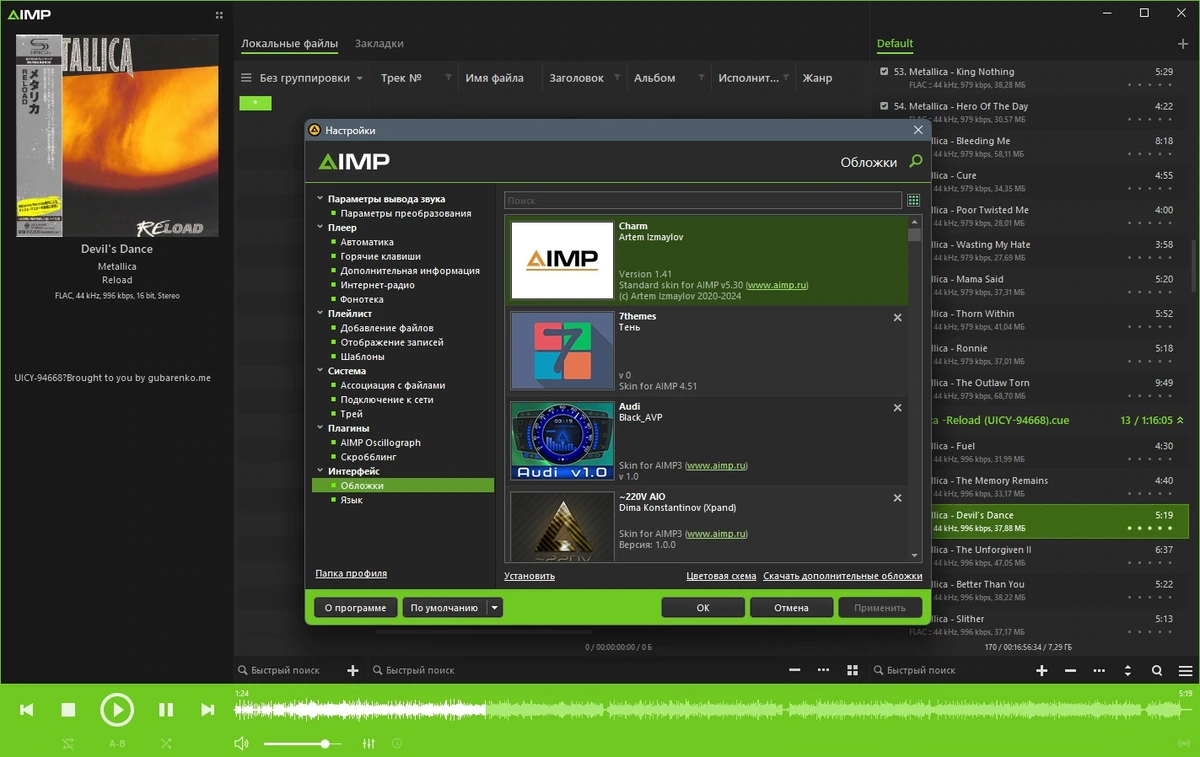Remove the Audi skin with its X
Viewport: 1200px width, 757px height.
(897, 408)
